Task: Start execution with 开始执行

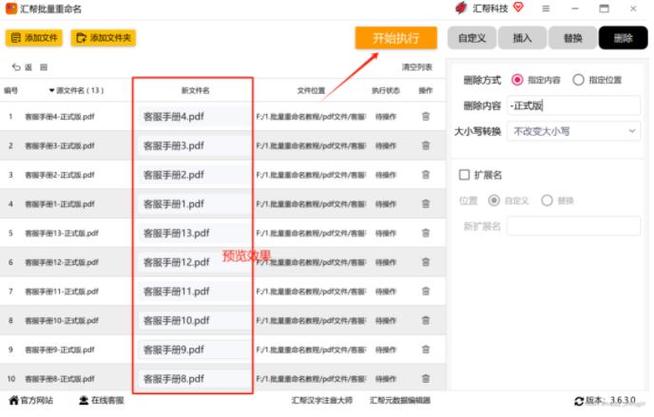Action: pyautogui.click(x=396, y=38)
